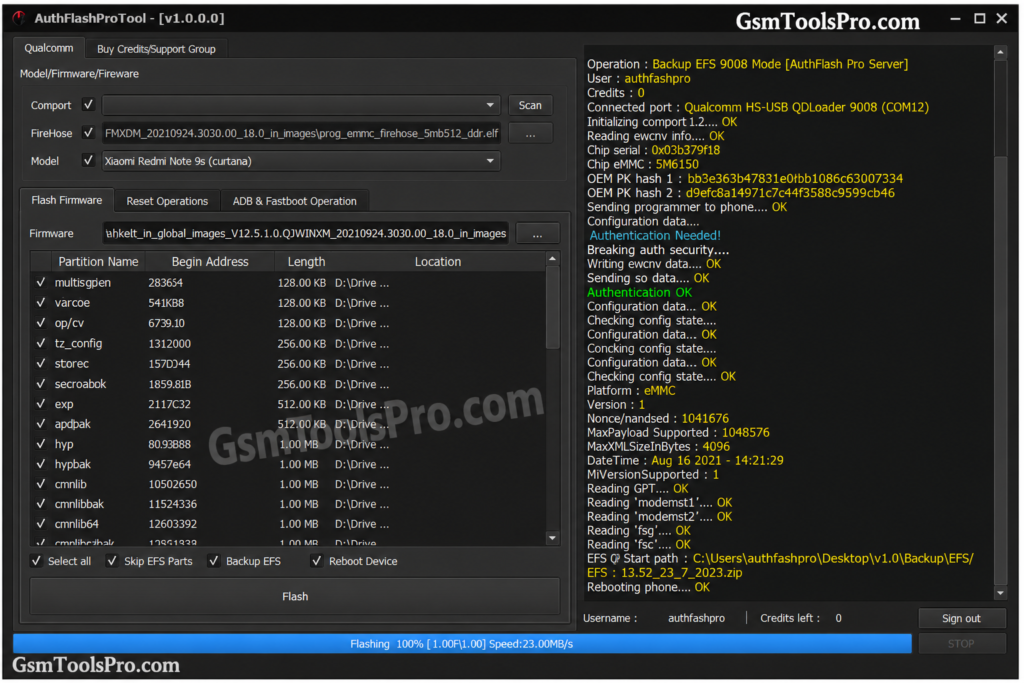Click the log panel scroll up arrow
This screenshot has width=1024, height=683.
coord(1000,52)
